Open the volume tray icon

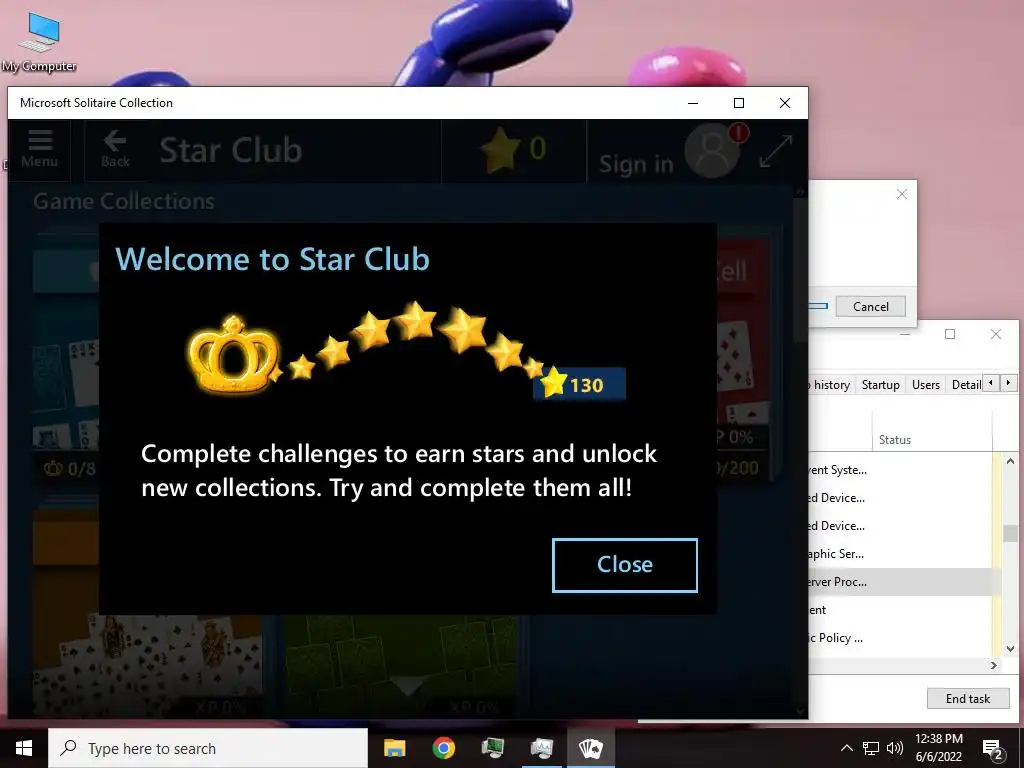[x=895, y=748]
